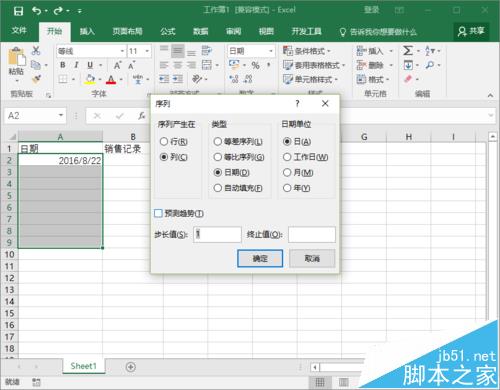Click the Copy icon in clipboard group
This screenshot has height=390, width=500.
click(36, 65)
